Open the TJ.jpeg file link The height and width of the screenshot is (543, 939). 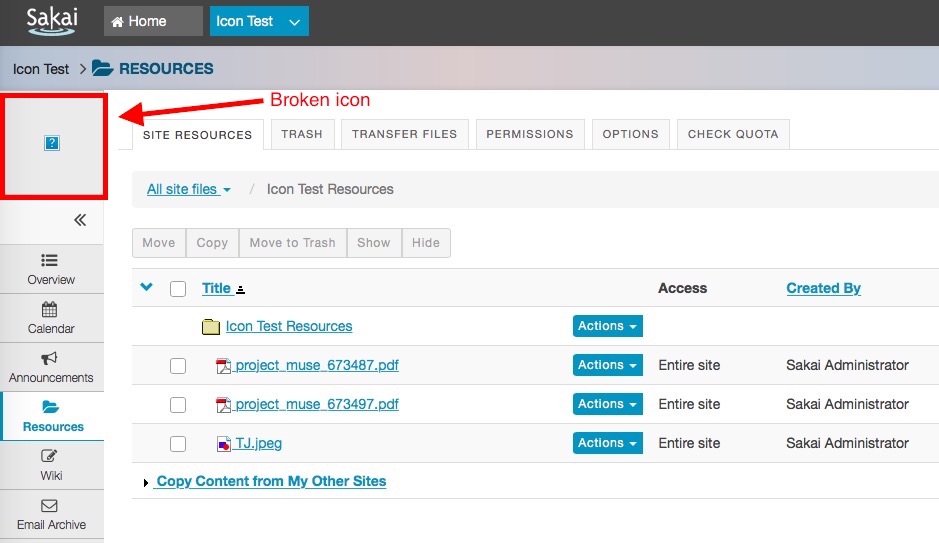pos(258,443)
